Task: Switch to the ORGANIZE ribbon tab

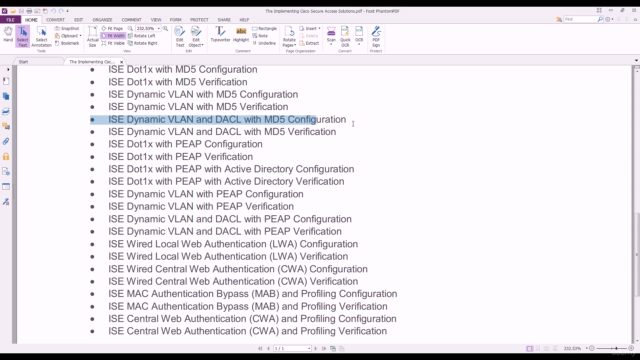Action: click(102, 20)
